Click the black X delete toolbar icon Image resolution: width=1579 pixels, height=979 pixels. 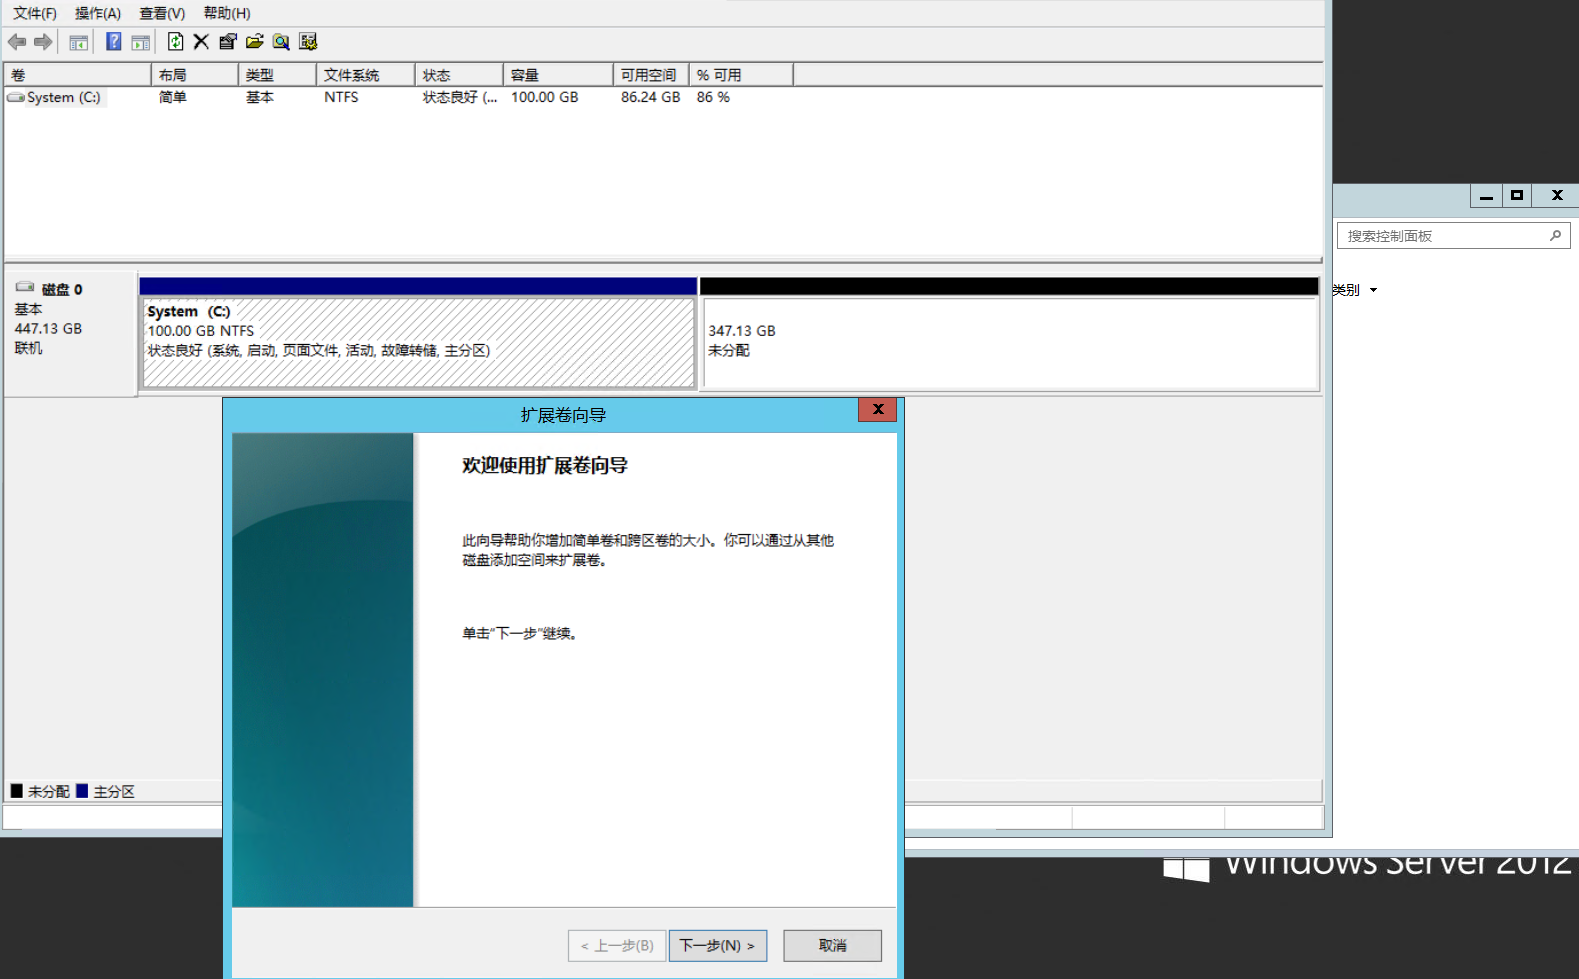[201, 42]
